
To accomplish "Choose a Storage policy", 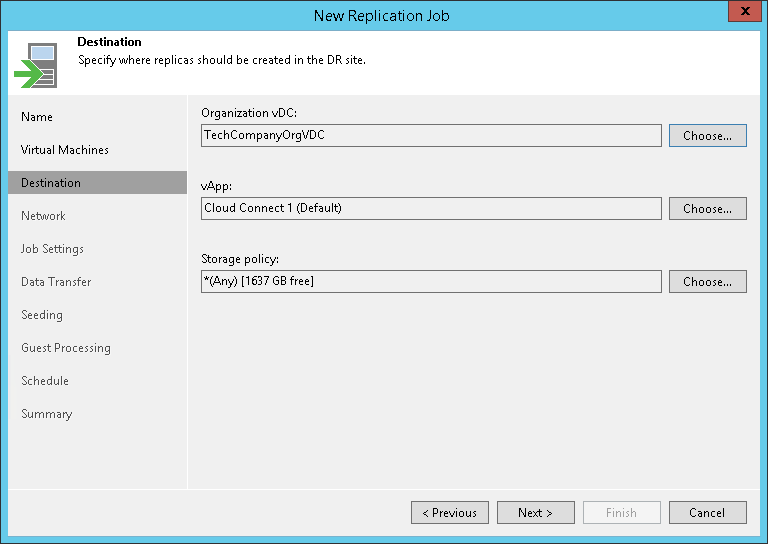I will pos(707,282).
